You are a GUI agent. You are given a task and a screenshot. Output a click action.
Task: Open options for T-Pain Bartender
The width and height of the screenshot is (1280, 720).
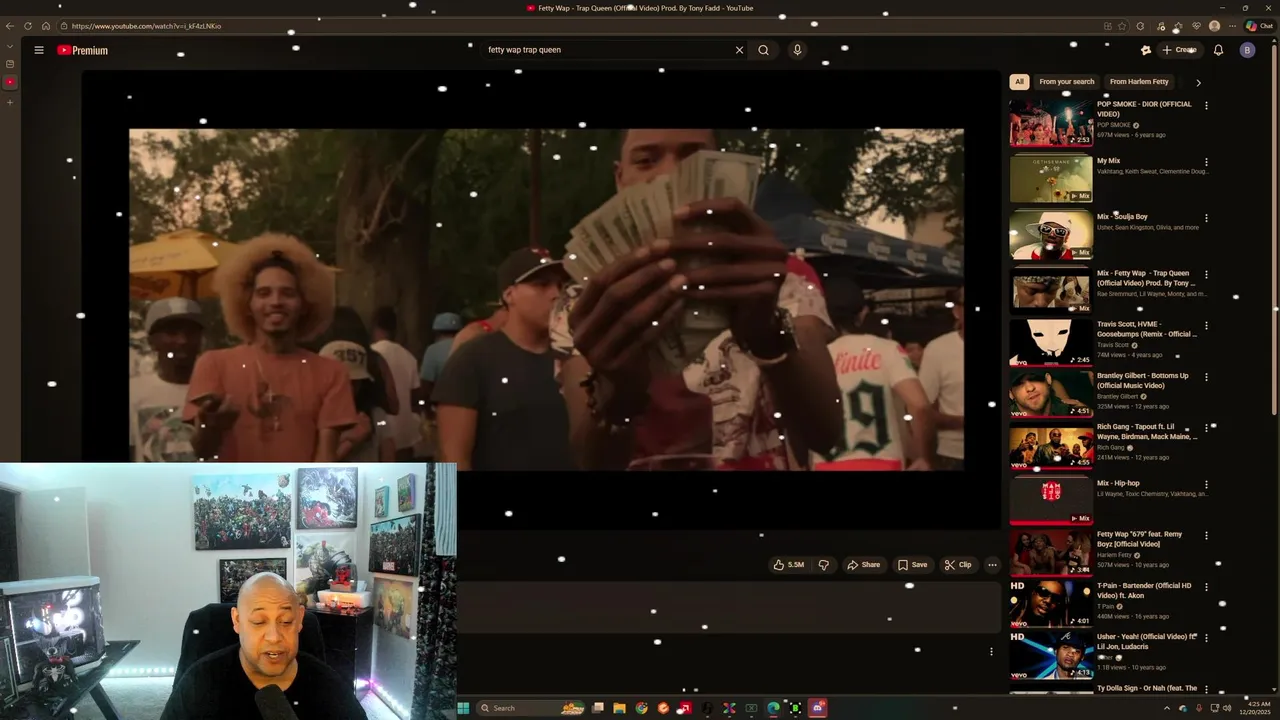[x=1206, y=587]
